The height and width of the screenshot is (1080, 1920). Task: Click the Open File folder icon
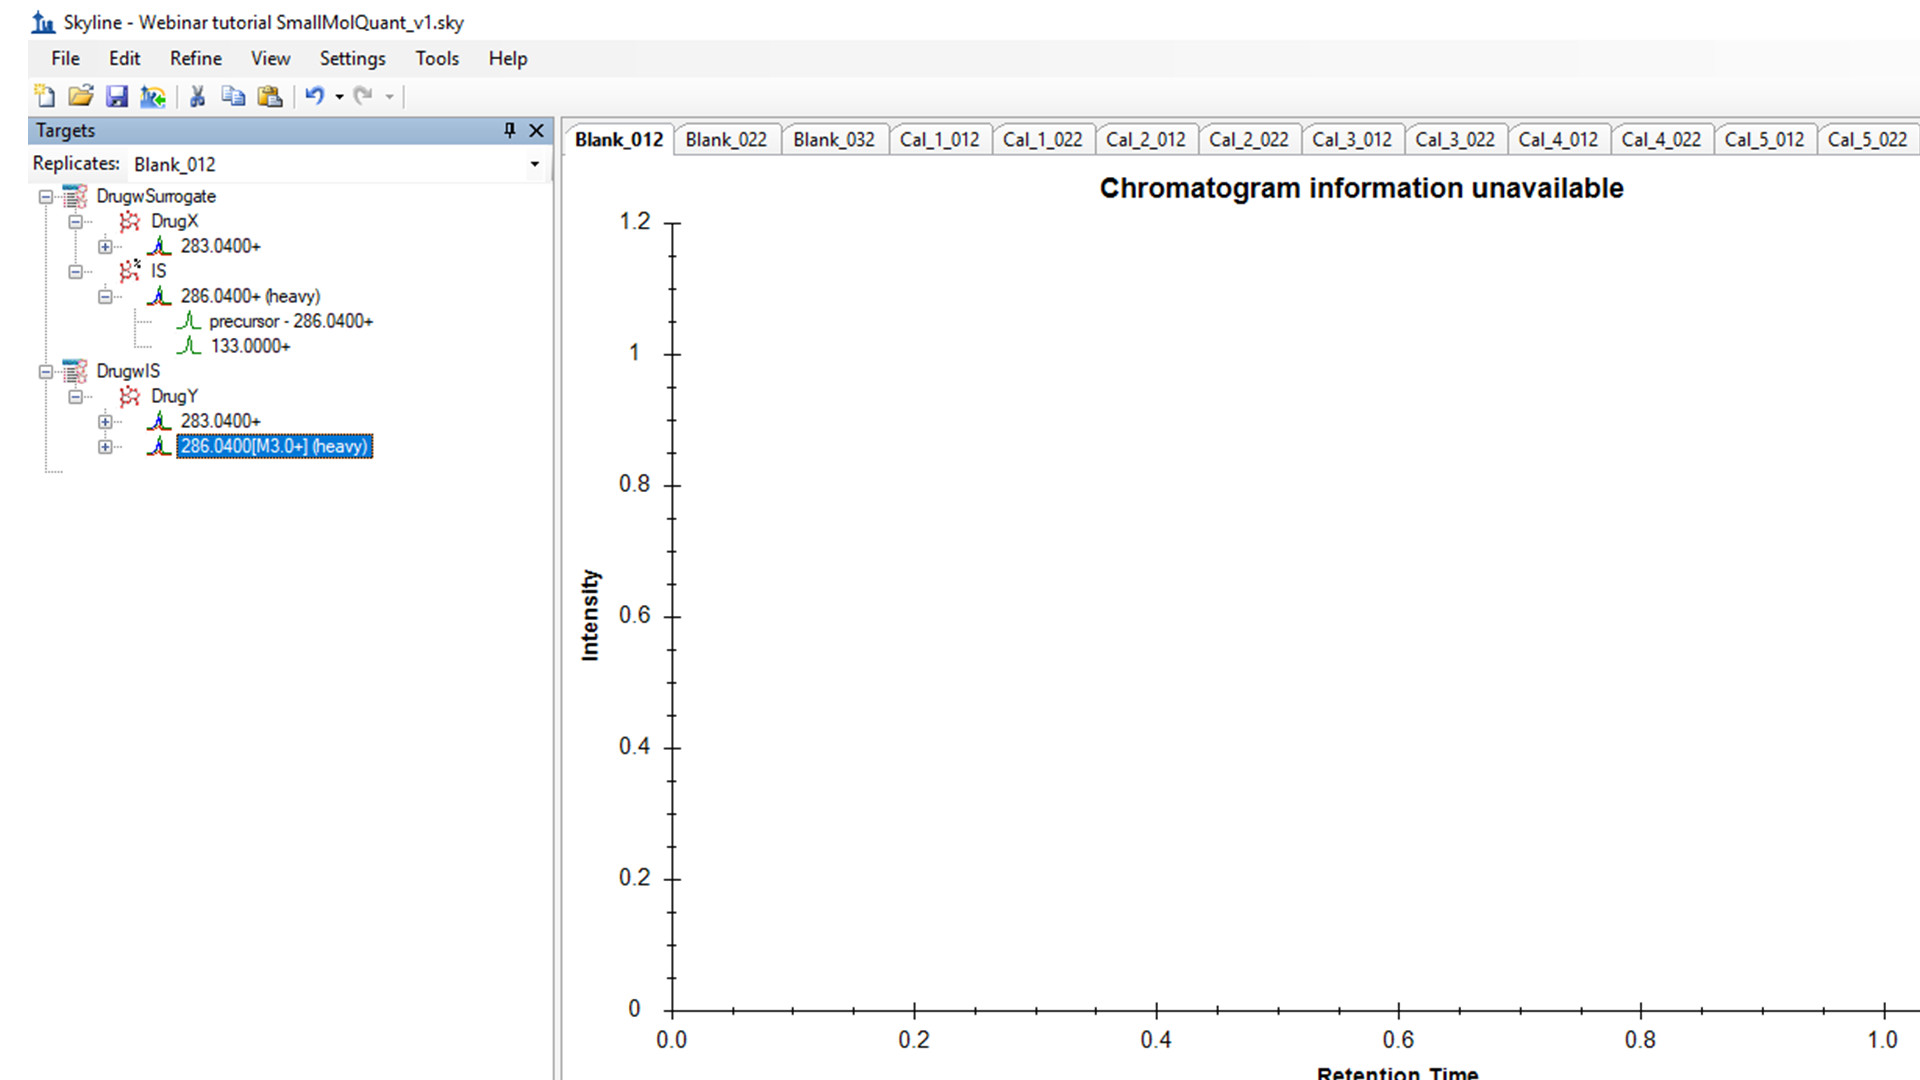81,96
